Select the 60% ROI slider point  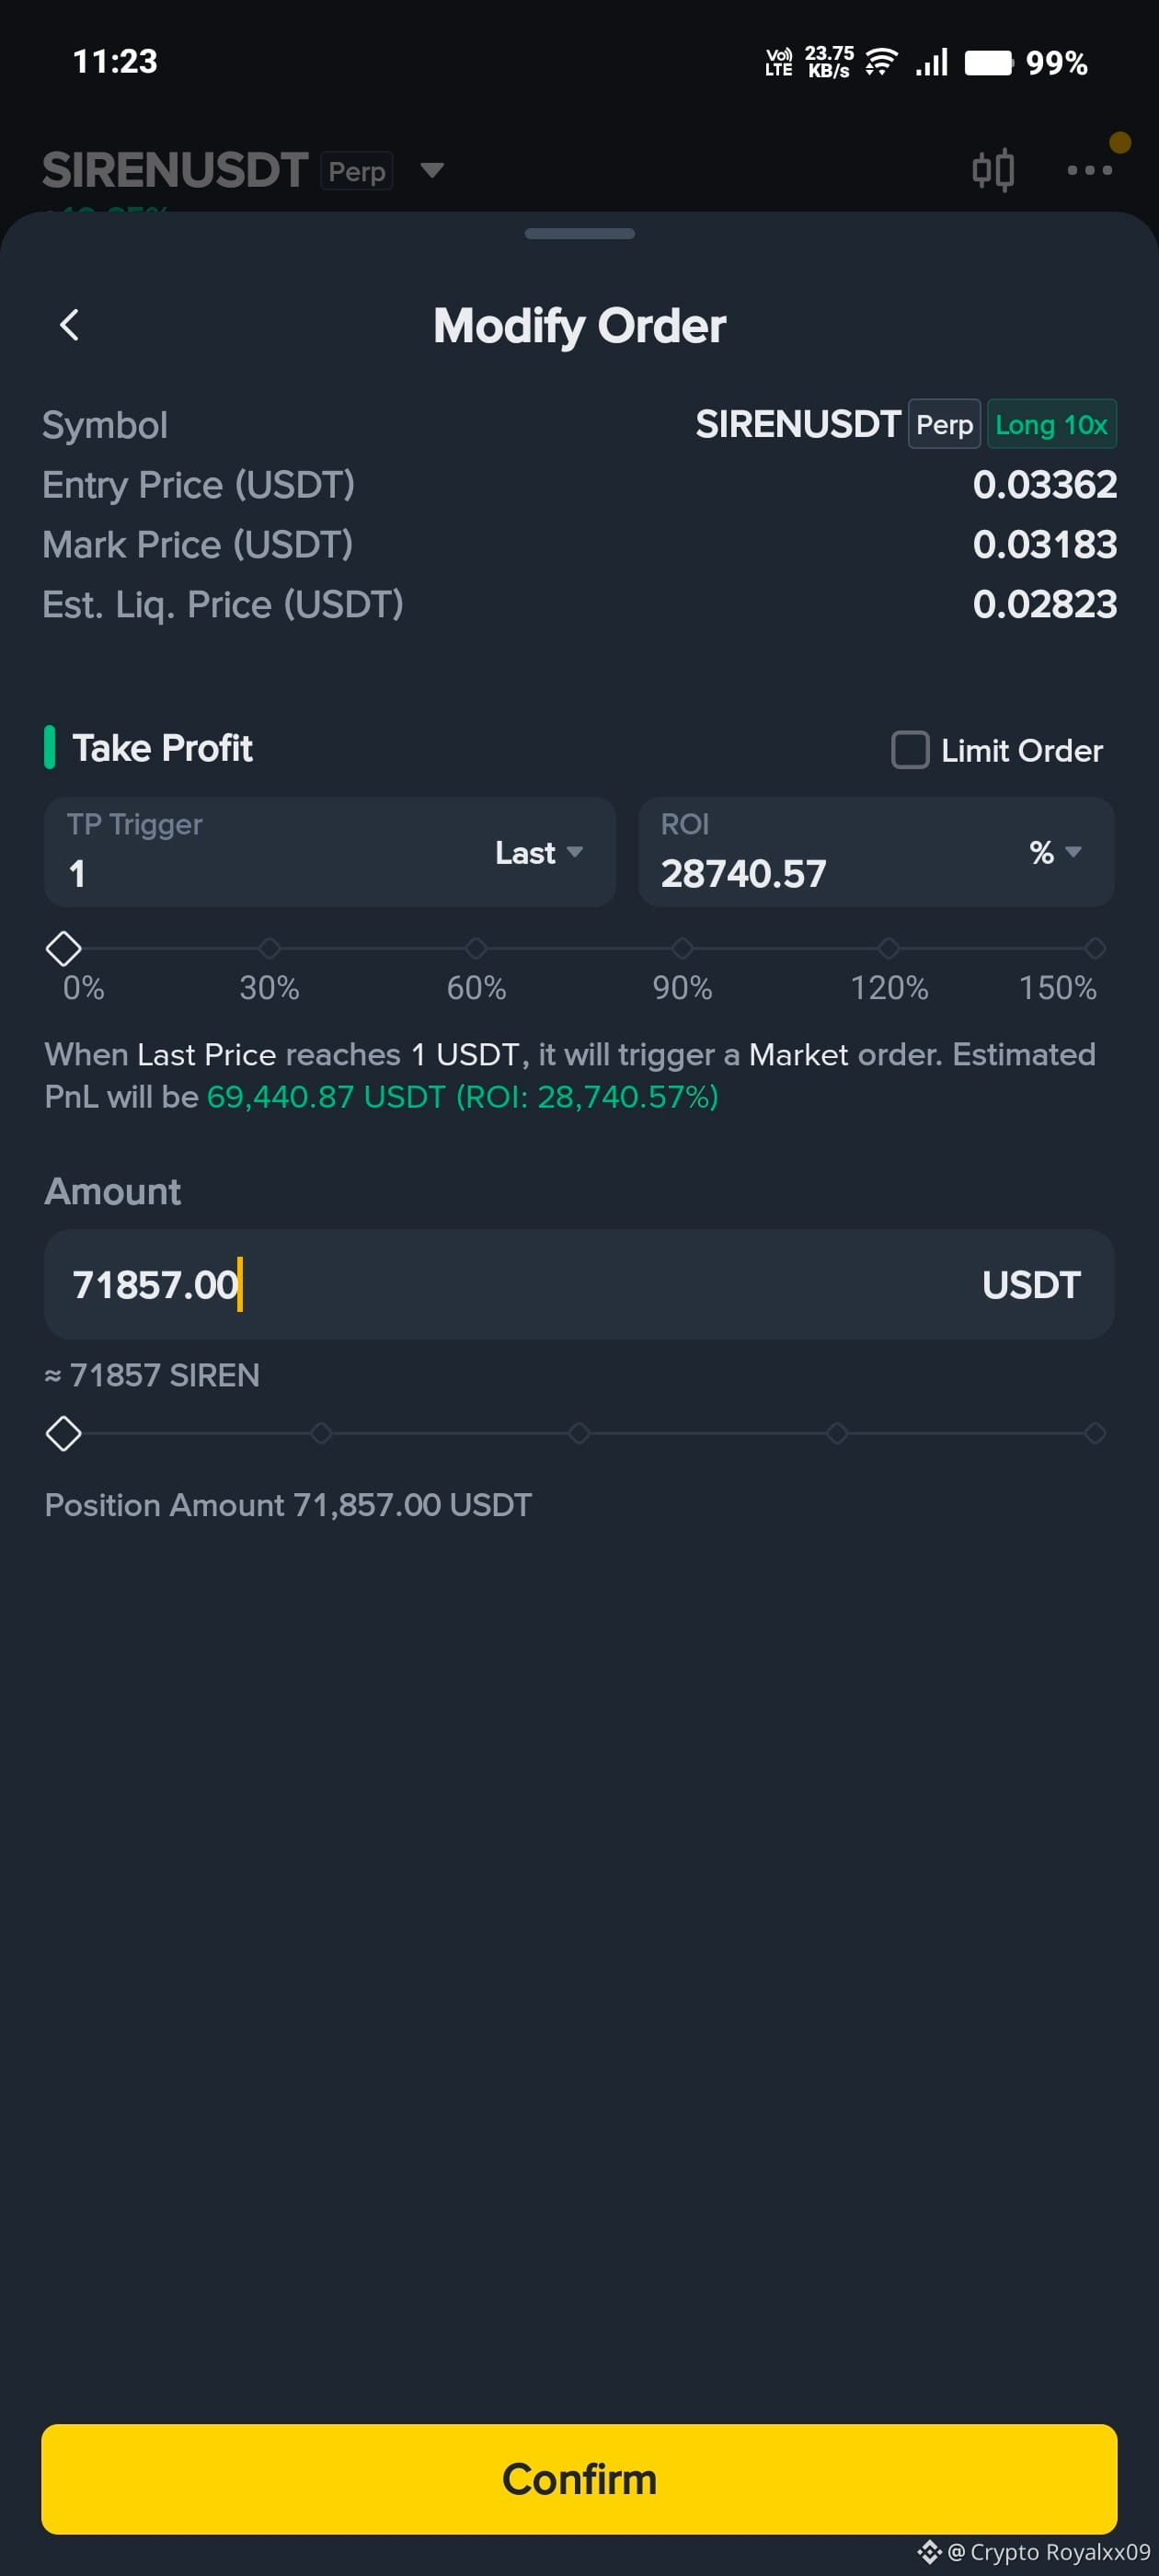coord(476,948)
